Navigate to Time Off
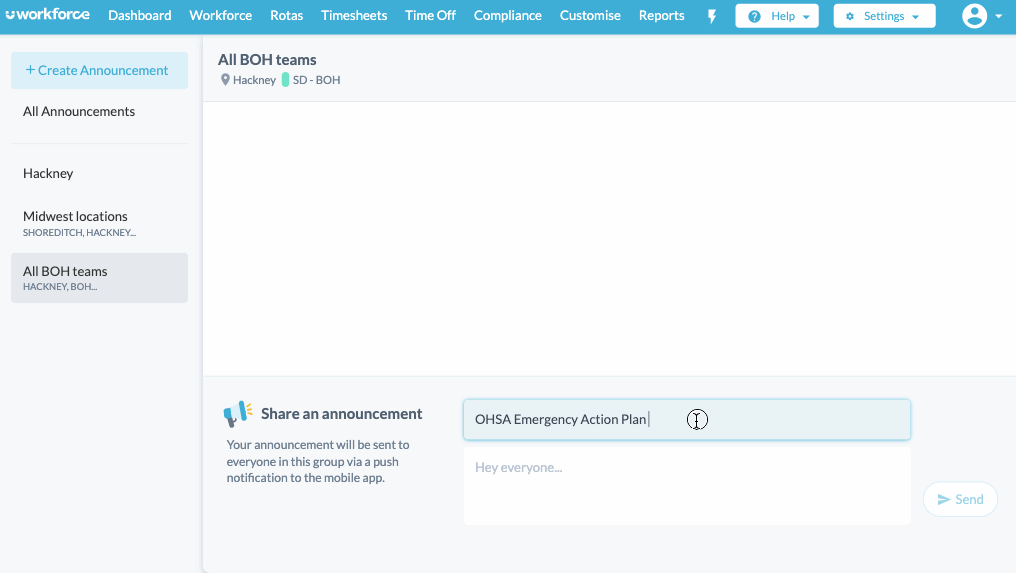This screenshot has height=573, width=1016. 430,16
